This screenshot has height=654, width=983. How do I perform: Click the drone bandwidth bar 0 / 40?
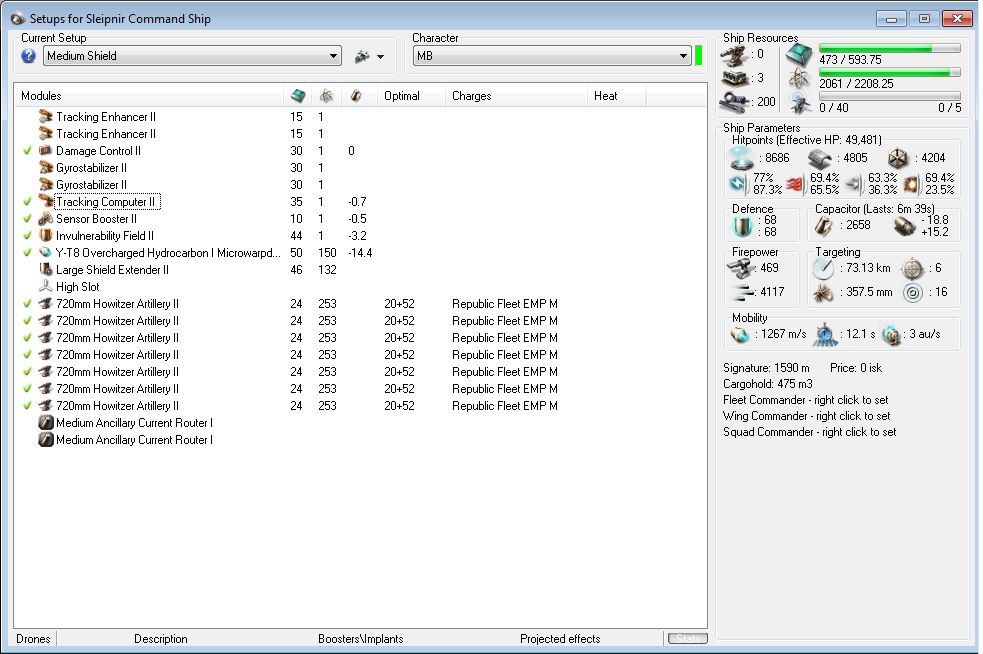(x=890, y=96)
